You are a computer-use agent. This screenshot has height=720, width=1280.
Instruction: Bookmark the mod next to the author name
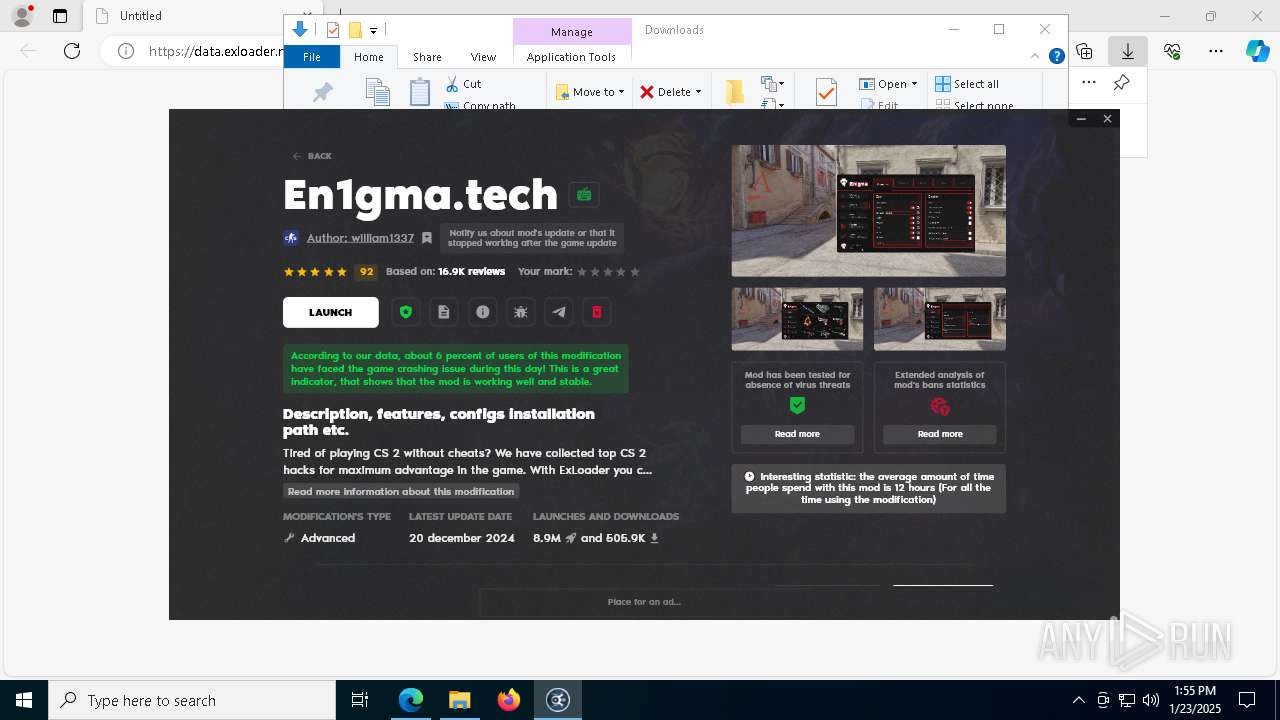coord(427,238)
